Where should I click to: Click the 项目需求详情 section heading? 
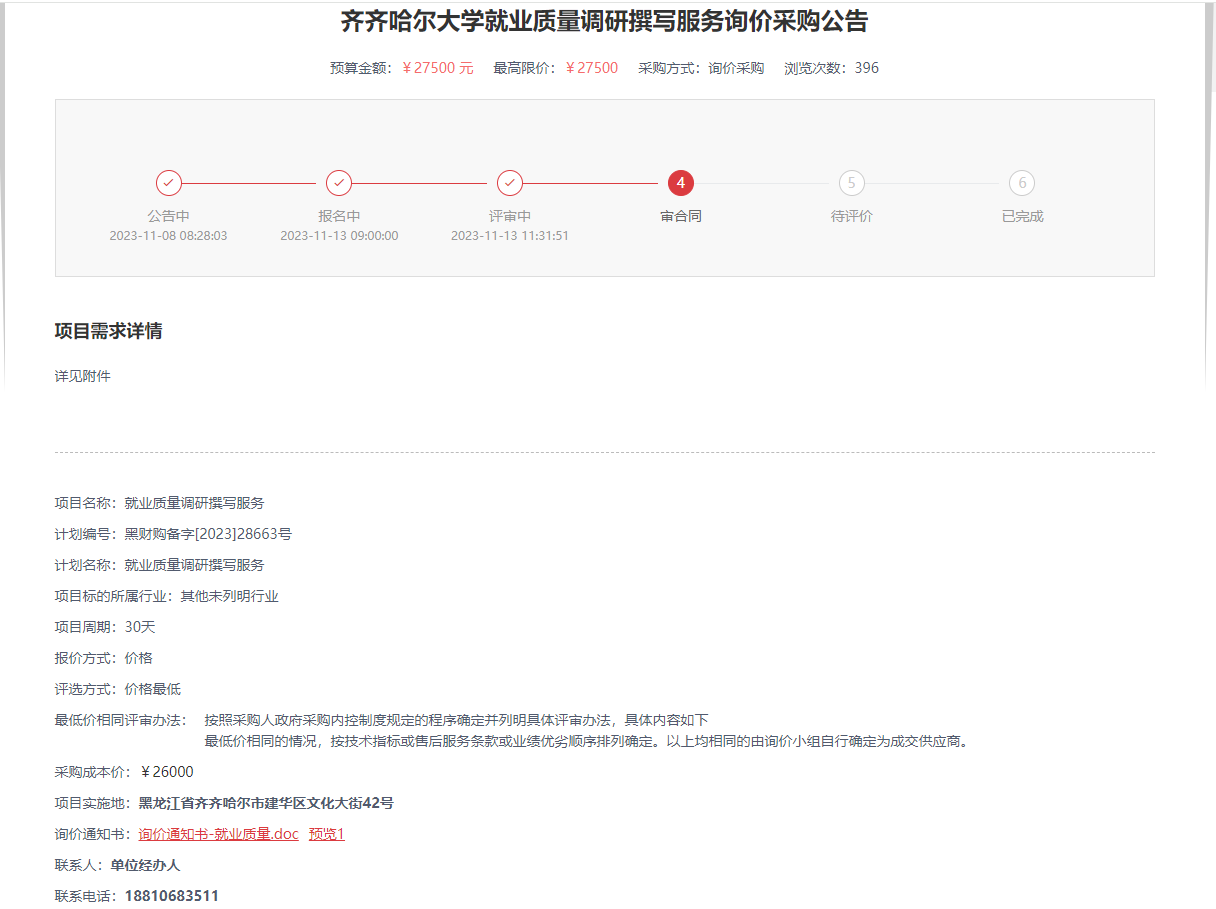[108, 331]
